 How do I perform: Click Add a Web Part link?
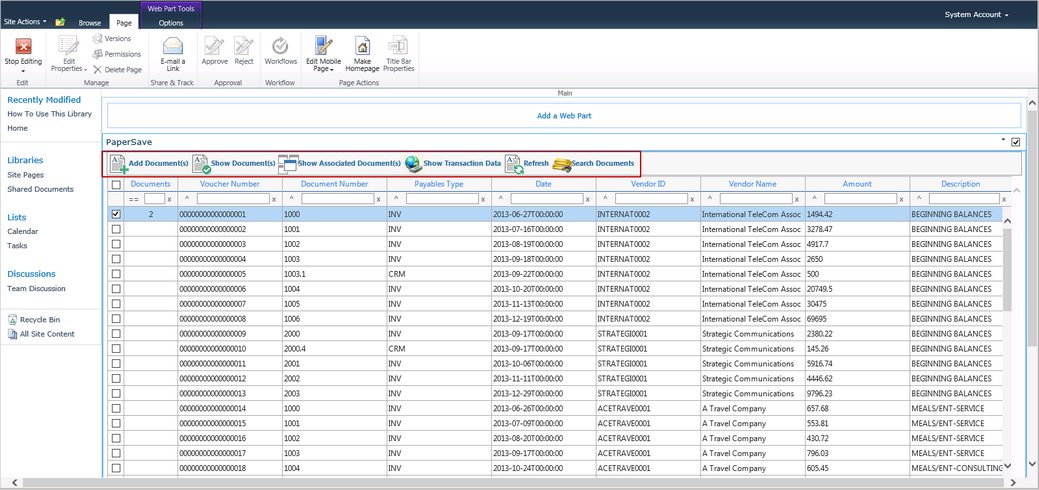pyautogui.click(x=564, y=115)
